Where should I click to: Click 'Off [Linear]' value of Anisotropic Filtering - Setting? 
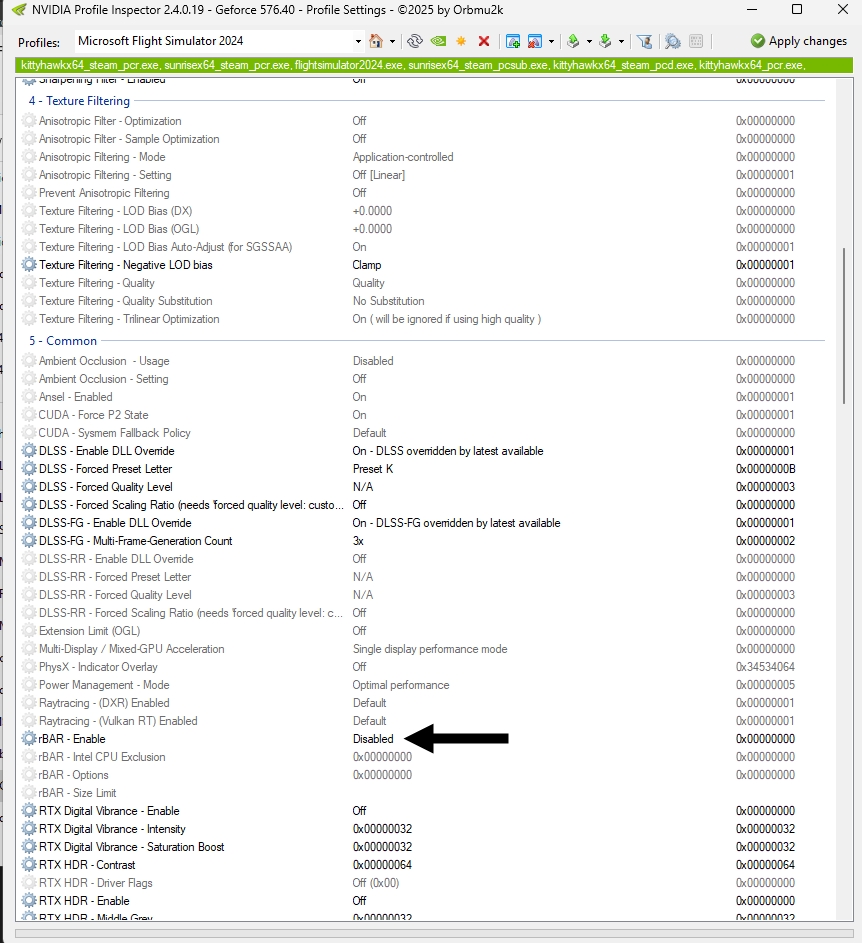pyautogui.click(x=378, y=175)
